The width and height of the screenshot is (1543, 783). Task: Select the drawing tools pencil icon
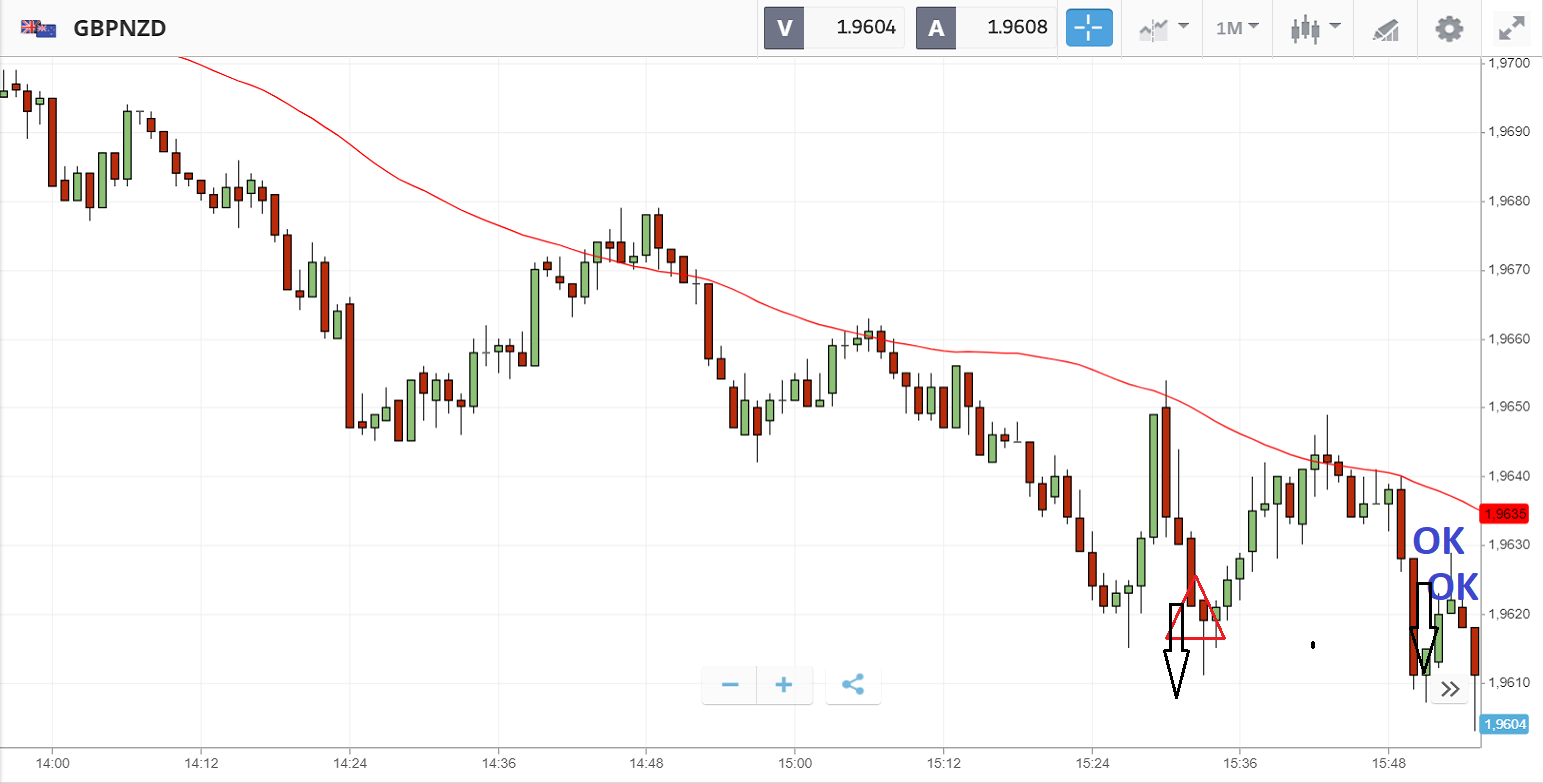coord(1385,29)
